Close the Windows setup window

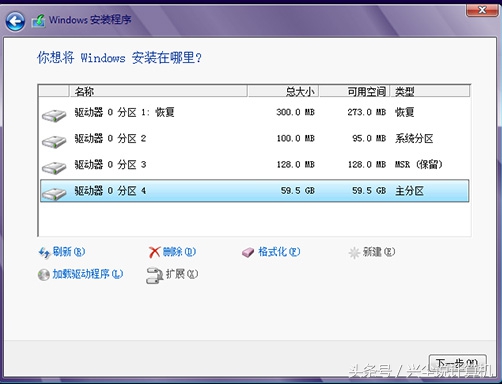pos(482,10)
